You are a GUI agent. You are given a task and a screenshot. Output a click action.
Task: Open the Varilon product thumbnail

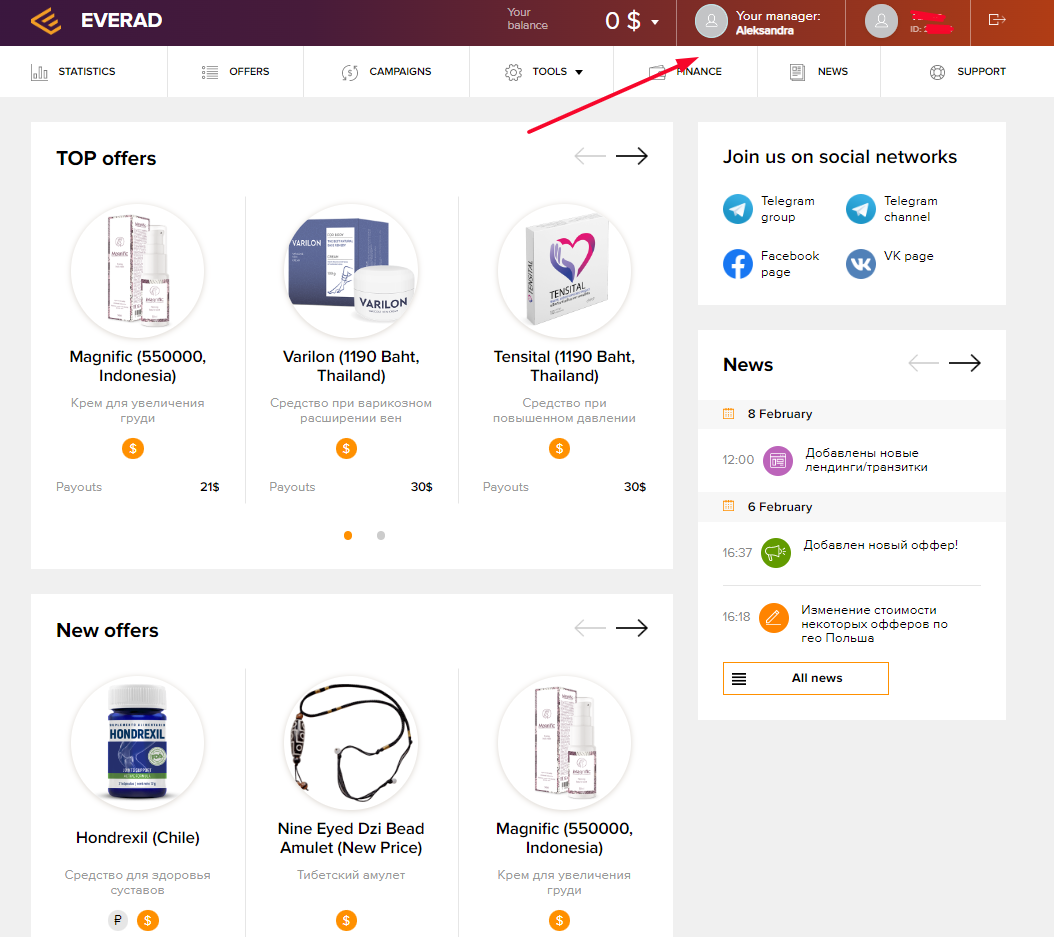coord(351,271)
